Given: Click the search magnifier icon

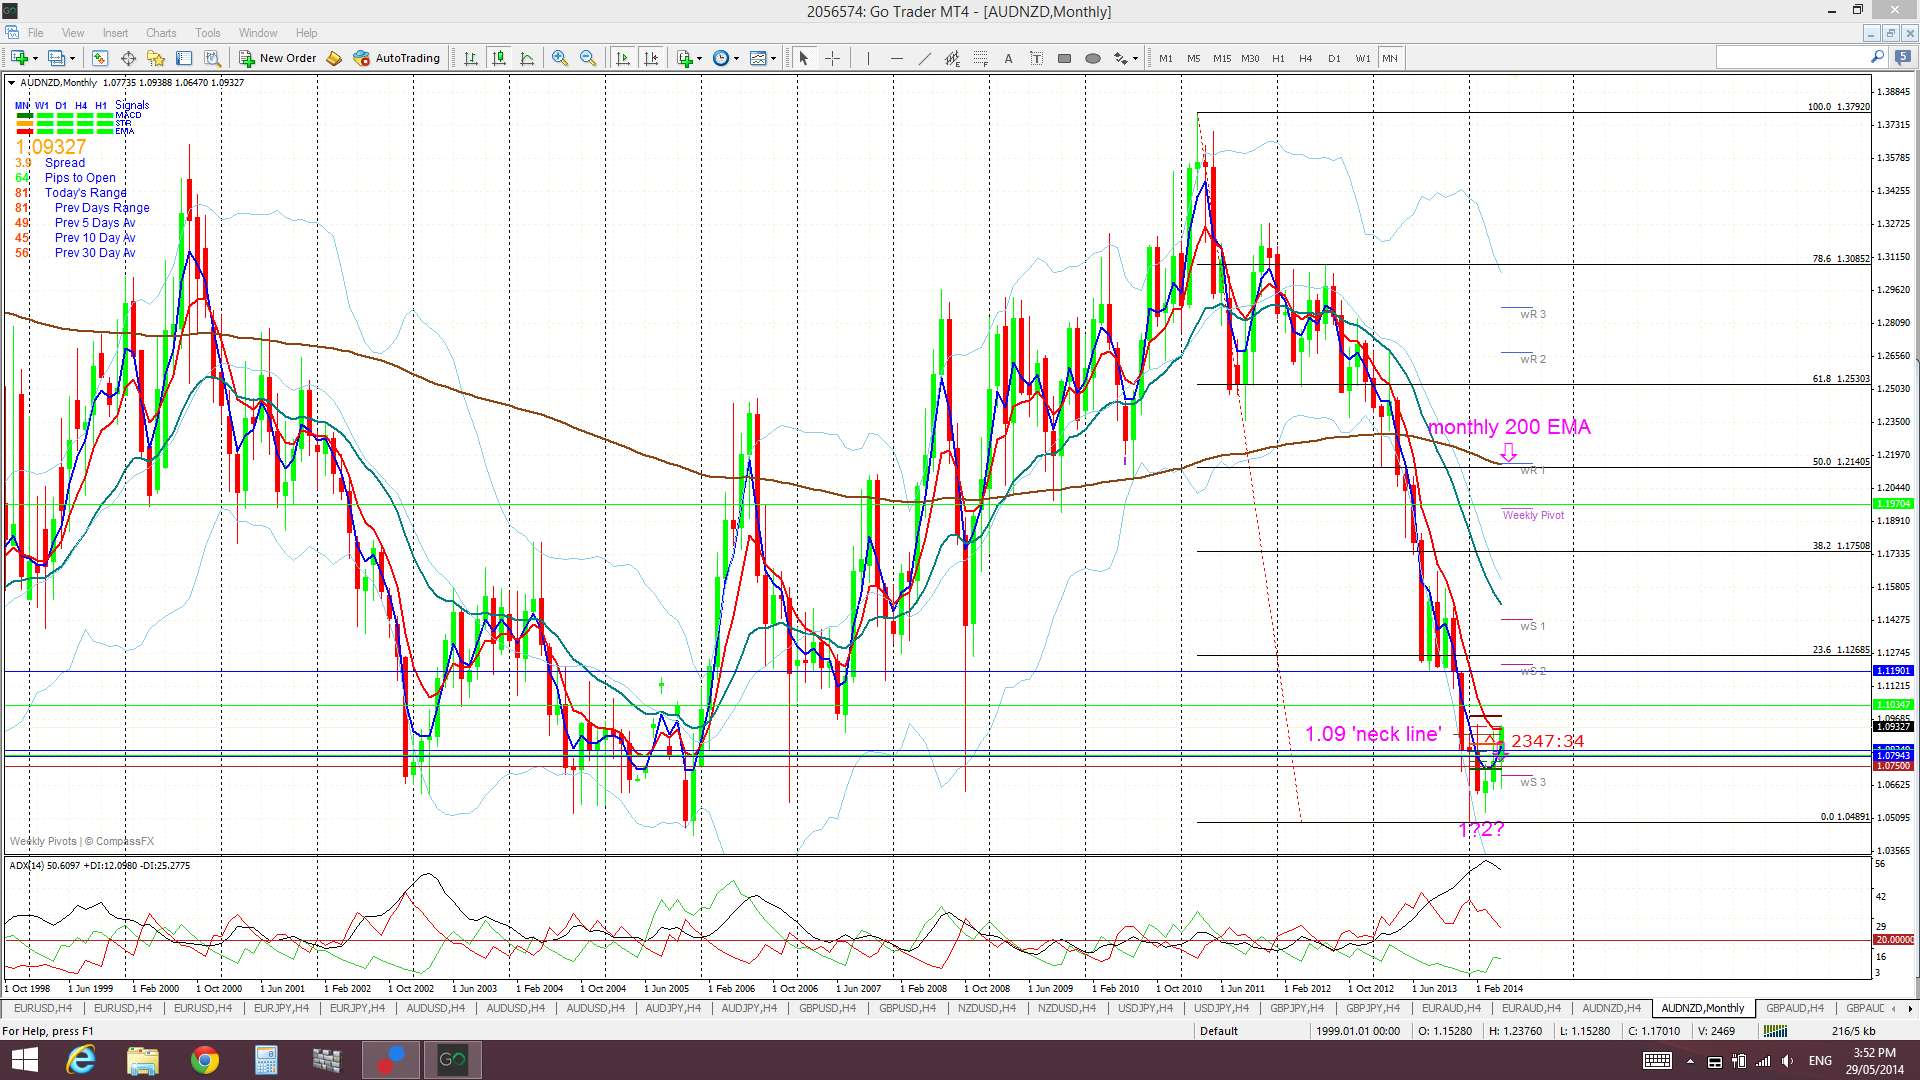Looking at the screenshot, I should coord(1877,58).
